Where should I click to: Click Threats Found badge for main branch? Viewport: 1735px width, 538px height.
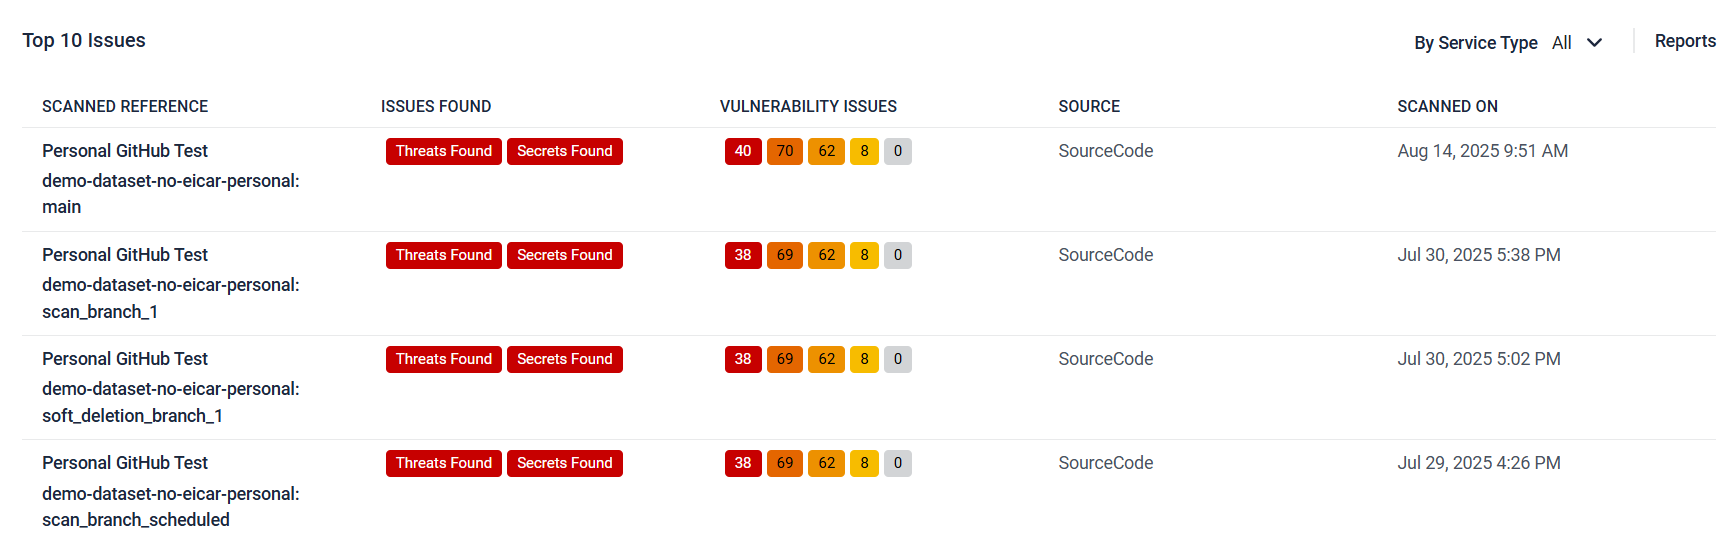tap(444, 151)
